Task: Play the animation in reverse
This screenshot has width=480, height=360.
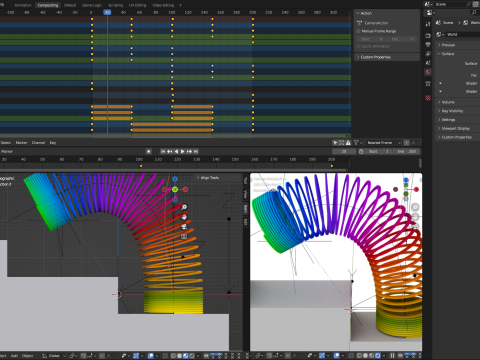Action: 176,151
